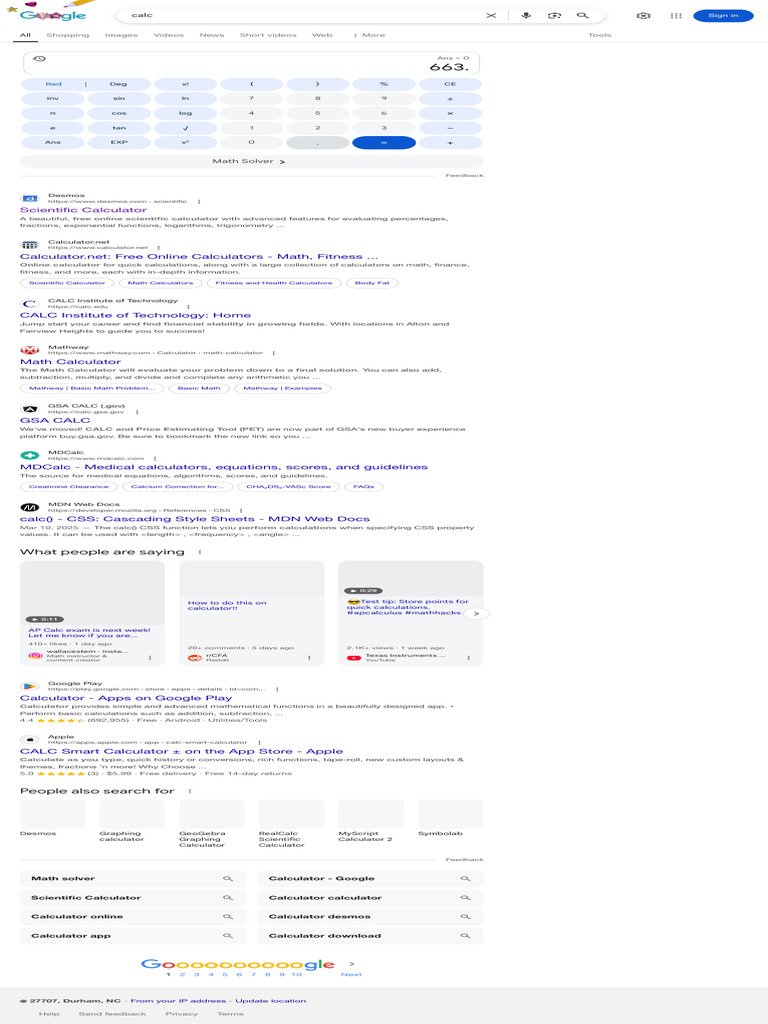This screenshot has height=1024, width=768.
Task: Switch to the Web tab
Action: click(322, 35)
